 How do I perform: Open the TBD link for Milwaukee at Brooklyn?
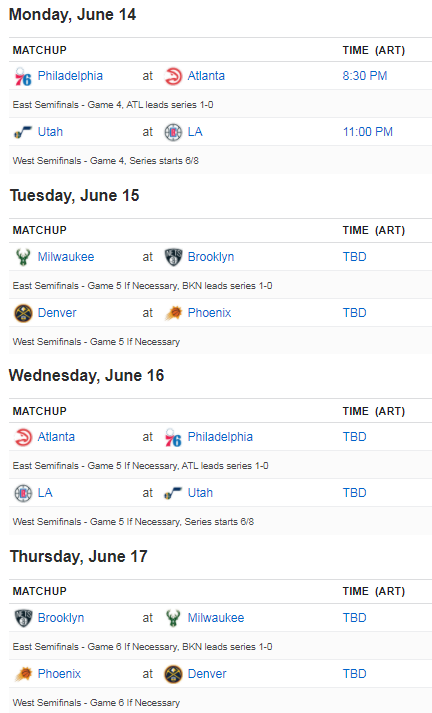click(x=354, y=257)
